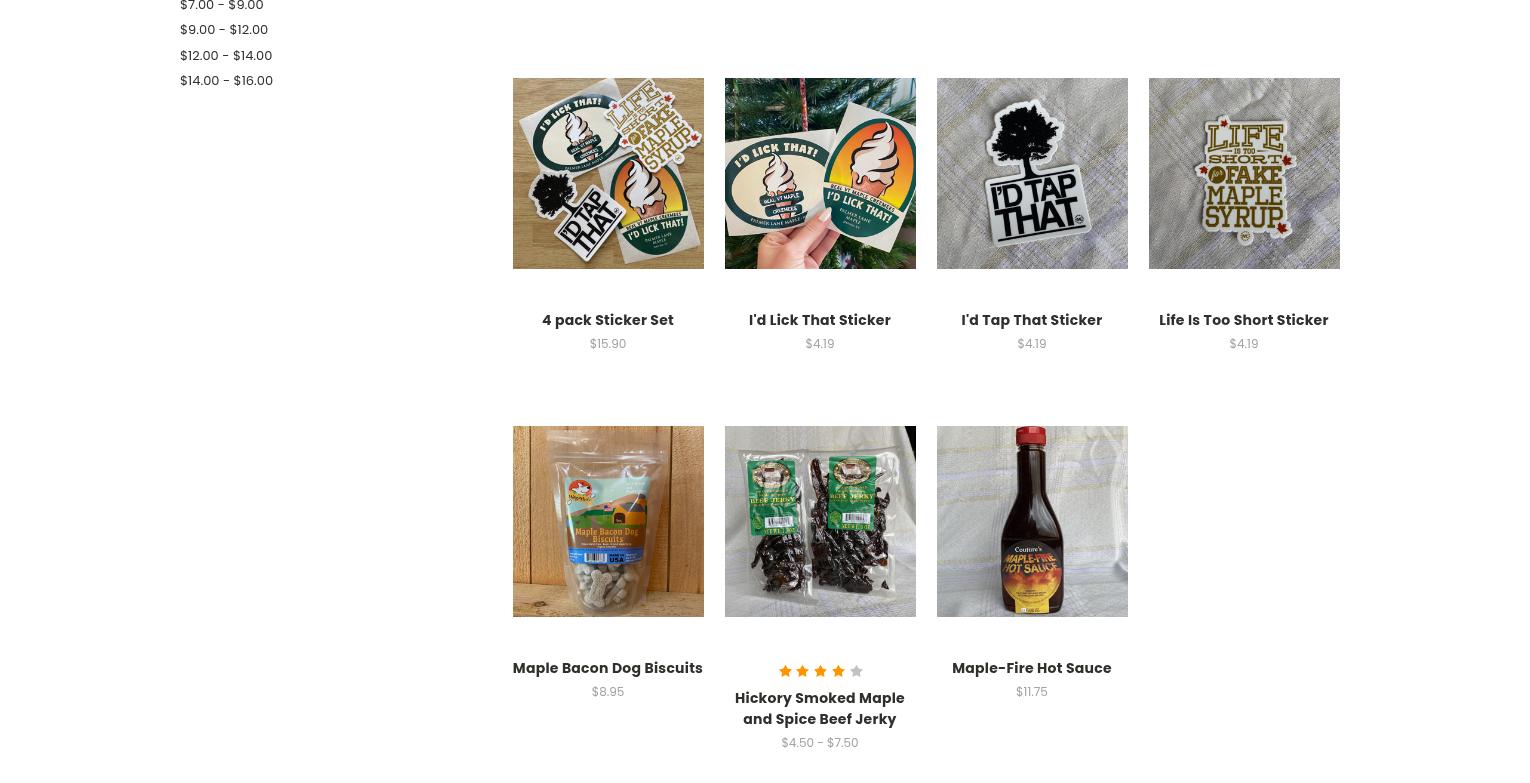
Task: Open the I'd Lick That Sticker photo
Action: [x=820, y=173]
